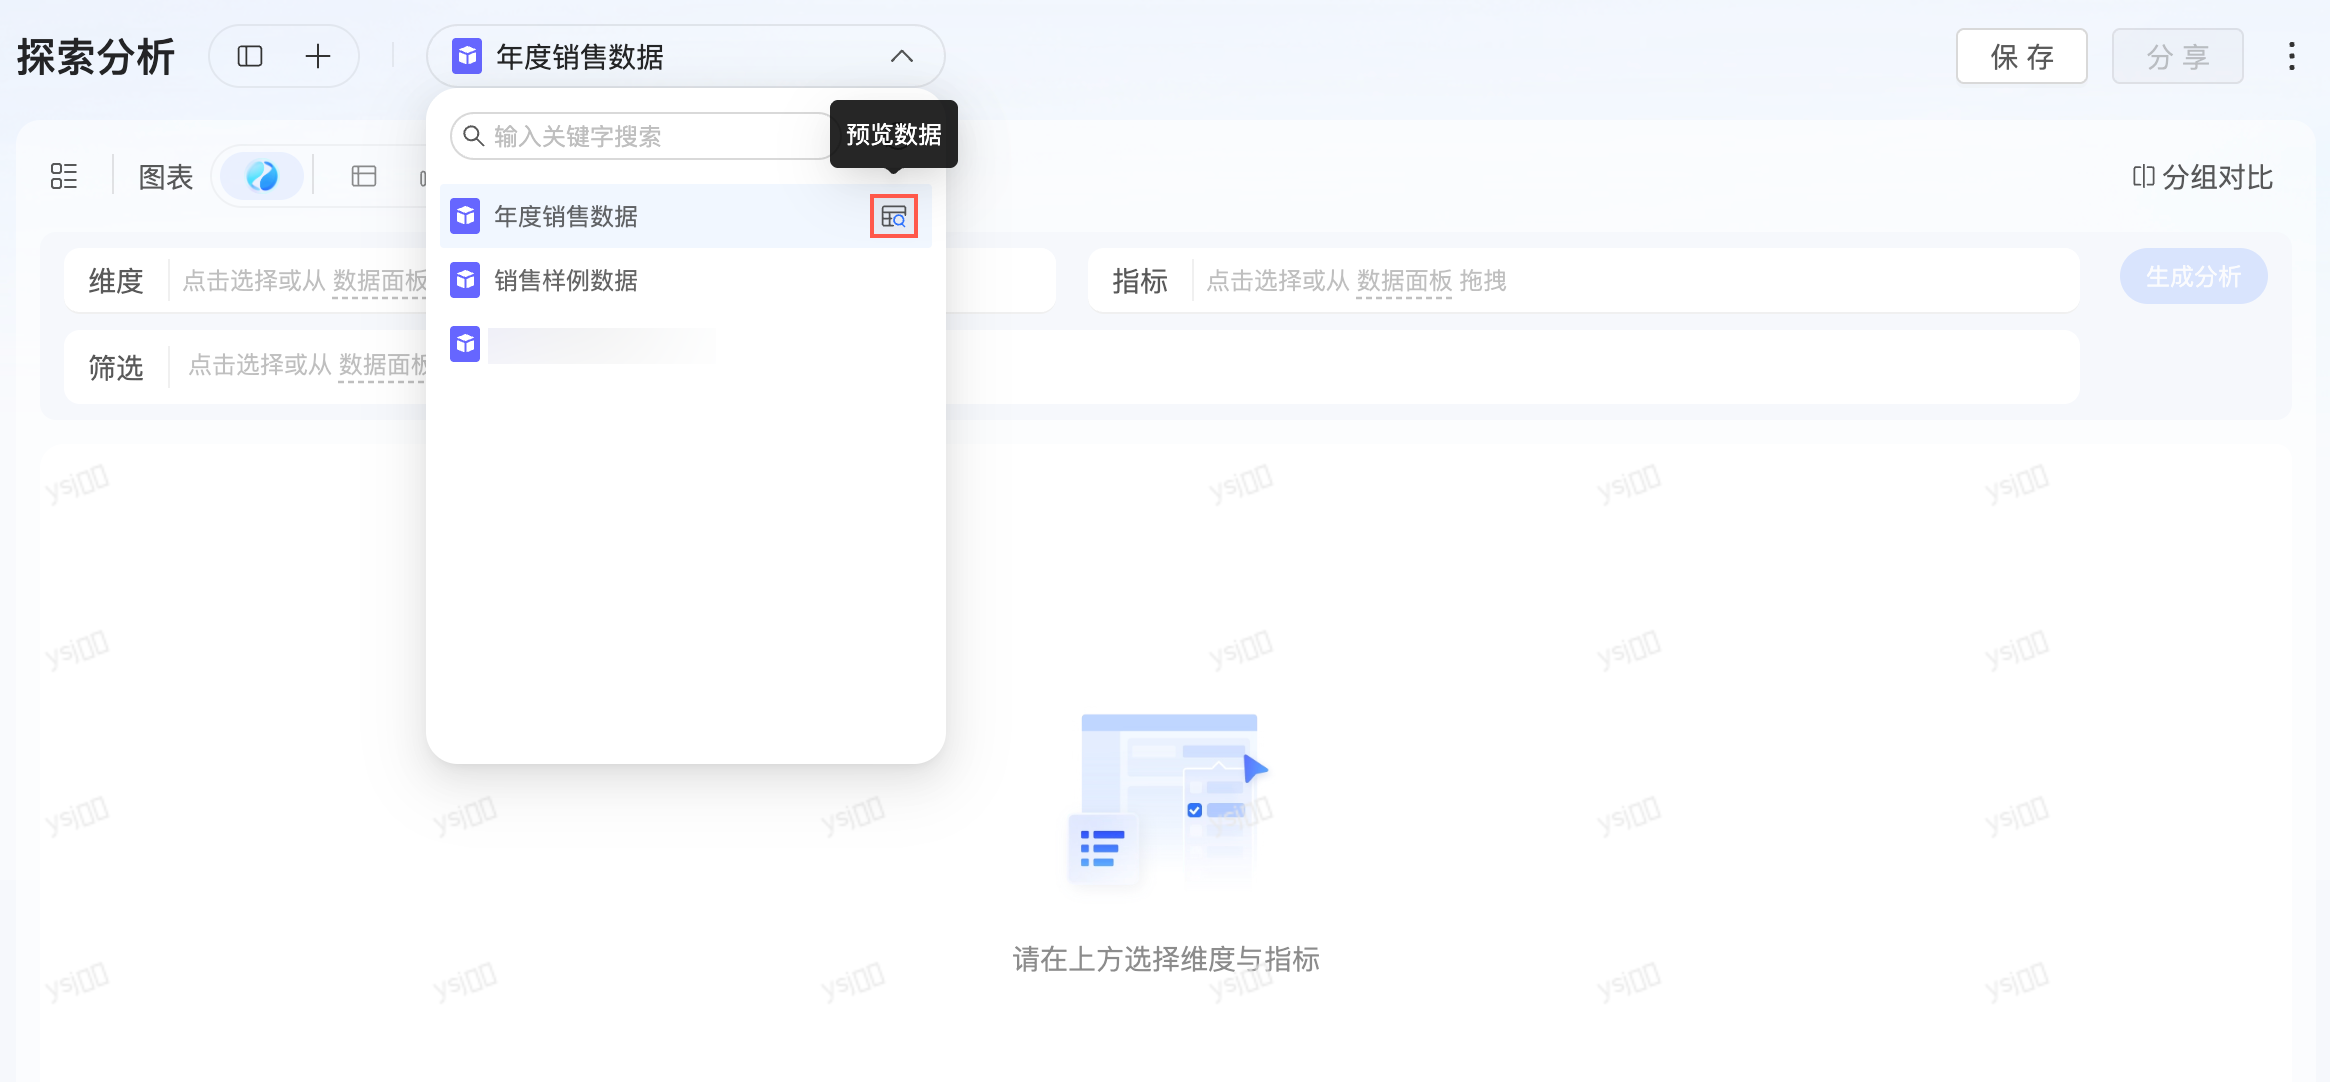Collapse the 年度销售数据 dataset dropdown

(901, 56)
